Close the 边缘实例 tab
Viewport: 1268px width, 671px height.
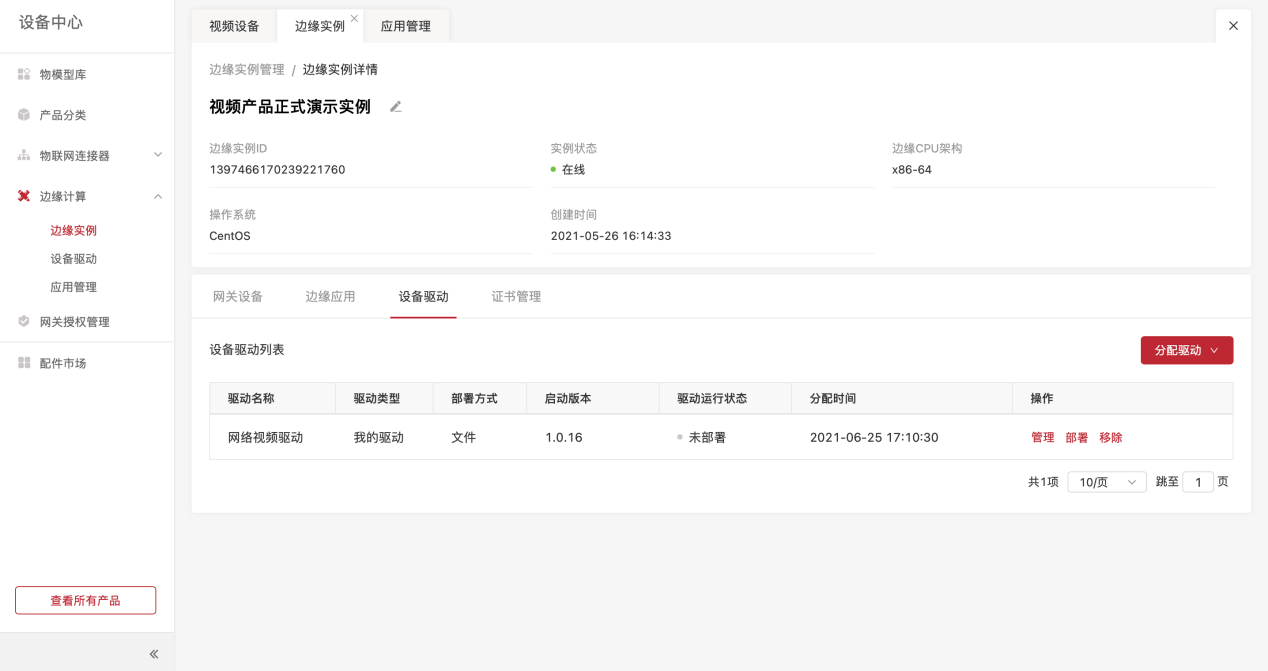coord(354,18)
